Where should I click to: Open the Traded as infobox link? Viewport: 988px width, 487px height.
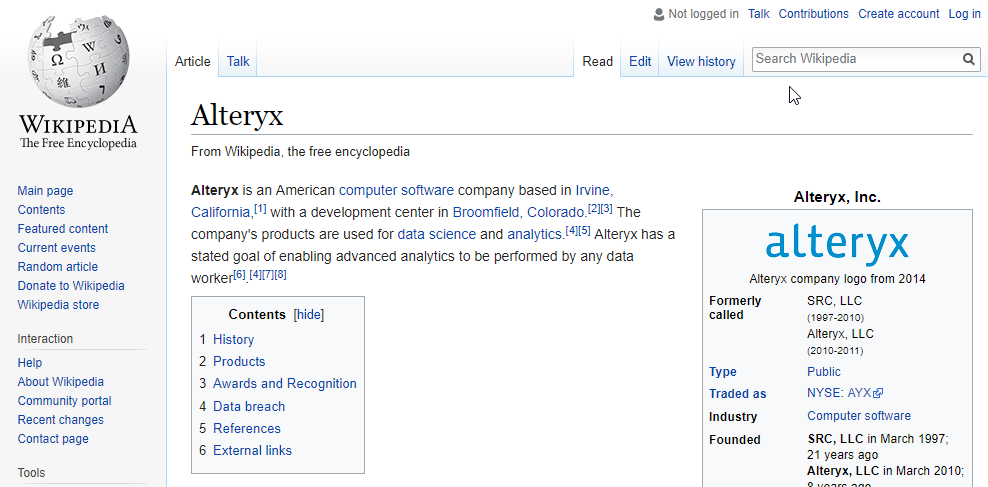pyautogui.click(x=737, y=394)
